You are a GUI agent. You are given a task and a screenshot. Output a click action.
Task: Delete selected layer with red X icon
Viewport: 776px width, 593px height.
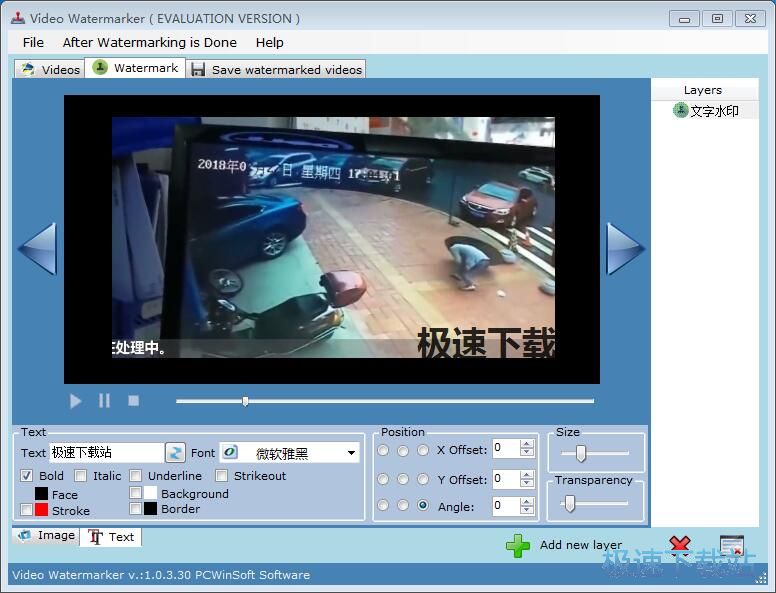pos(679,544)
